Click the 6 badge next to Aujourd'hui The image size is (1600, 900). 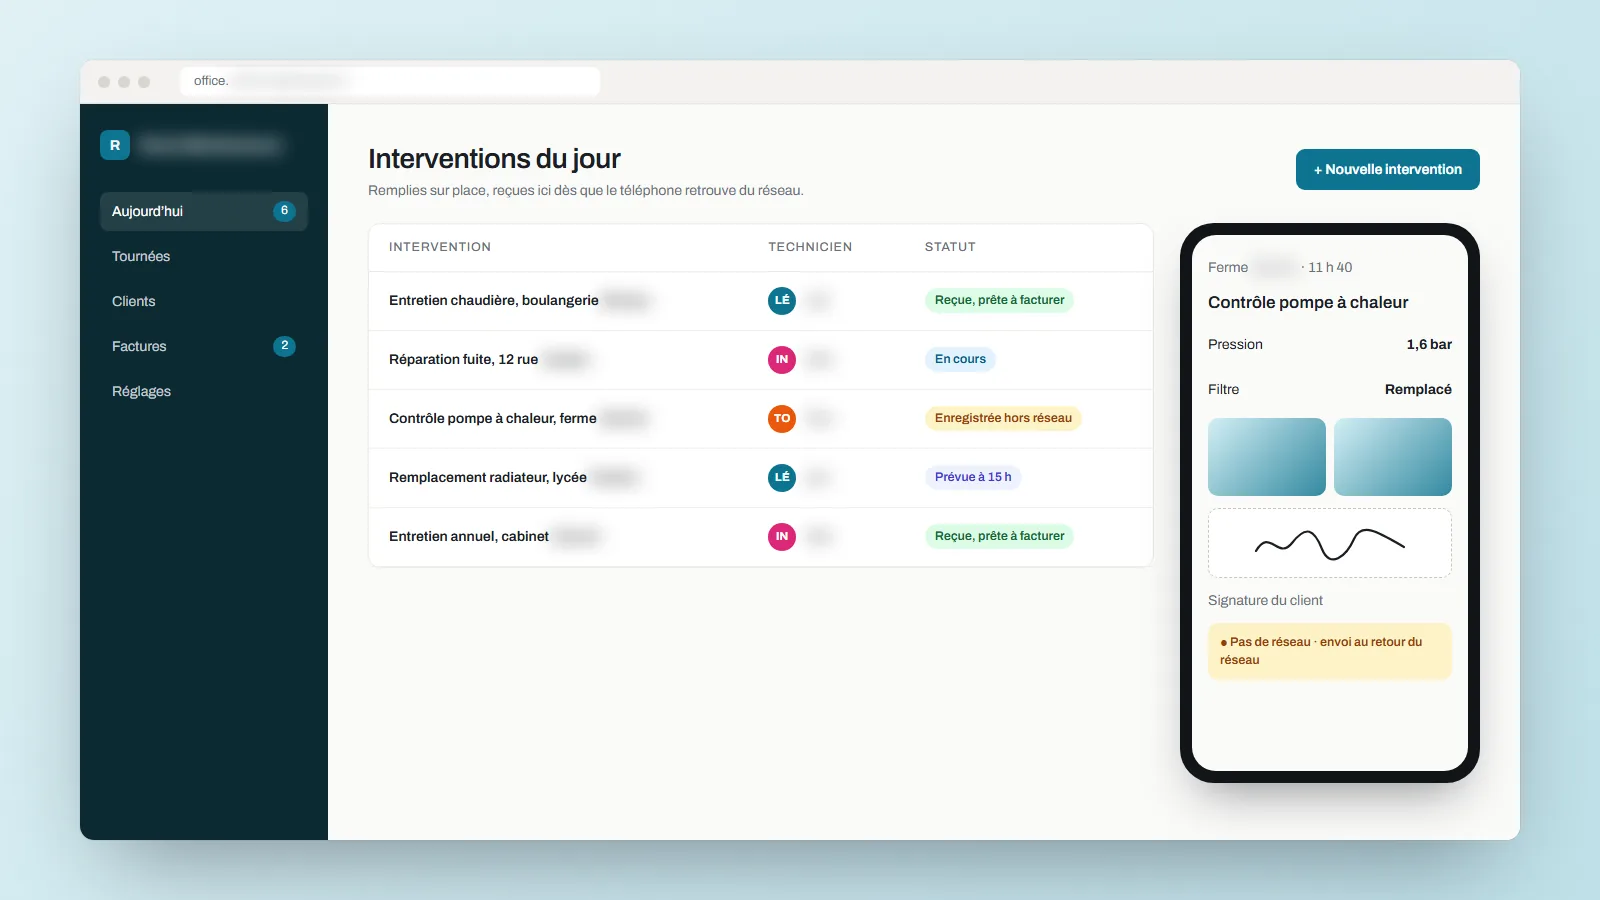(x=284, y=211)
